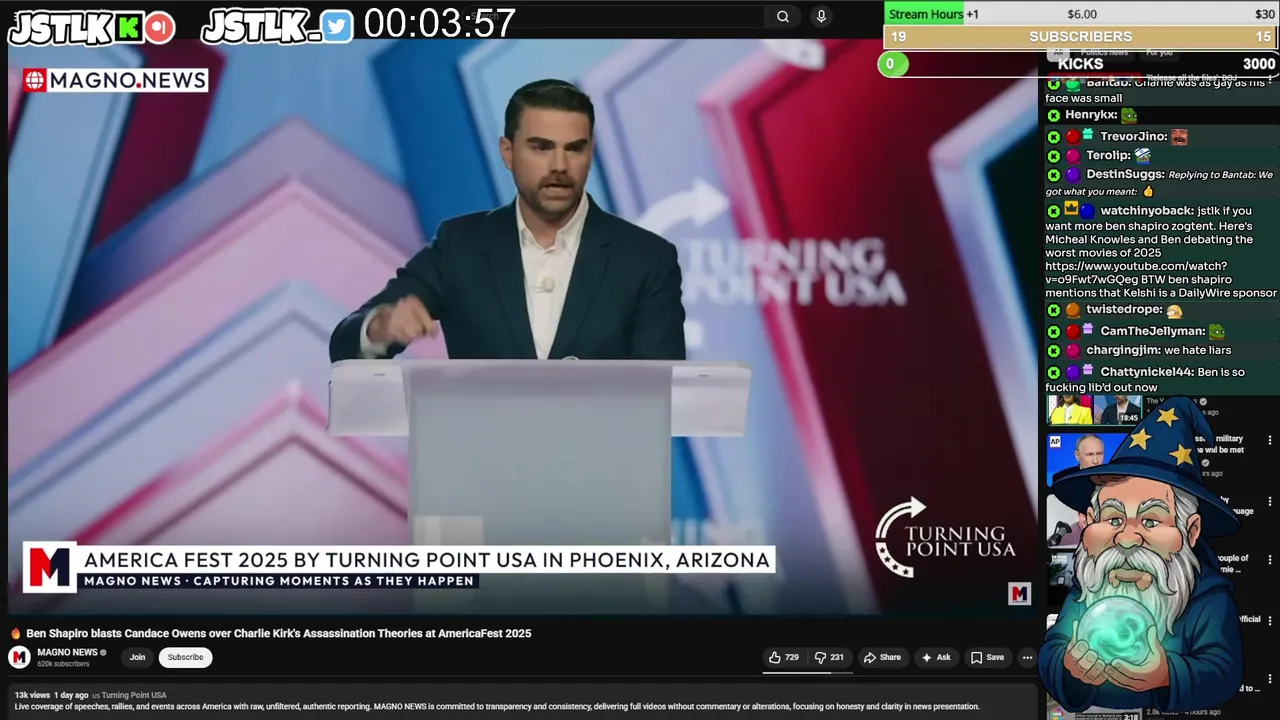Viewport: 1280px width, 720px height.
Task: Open the recommended video thumbnail showing 18:45
Action: (x=1094, y=410)
